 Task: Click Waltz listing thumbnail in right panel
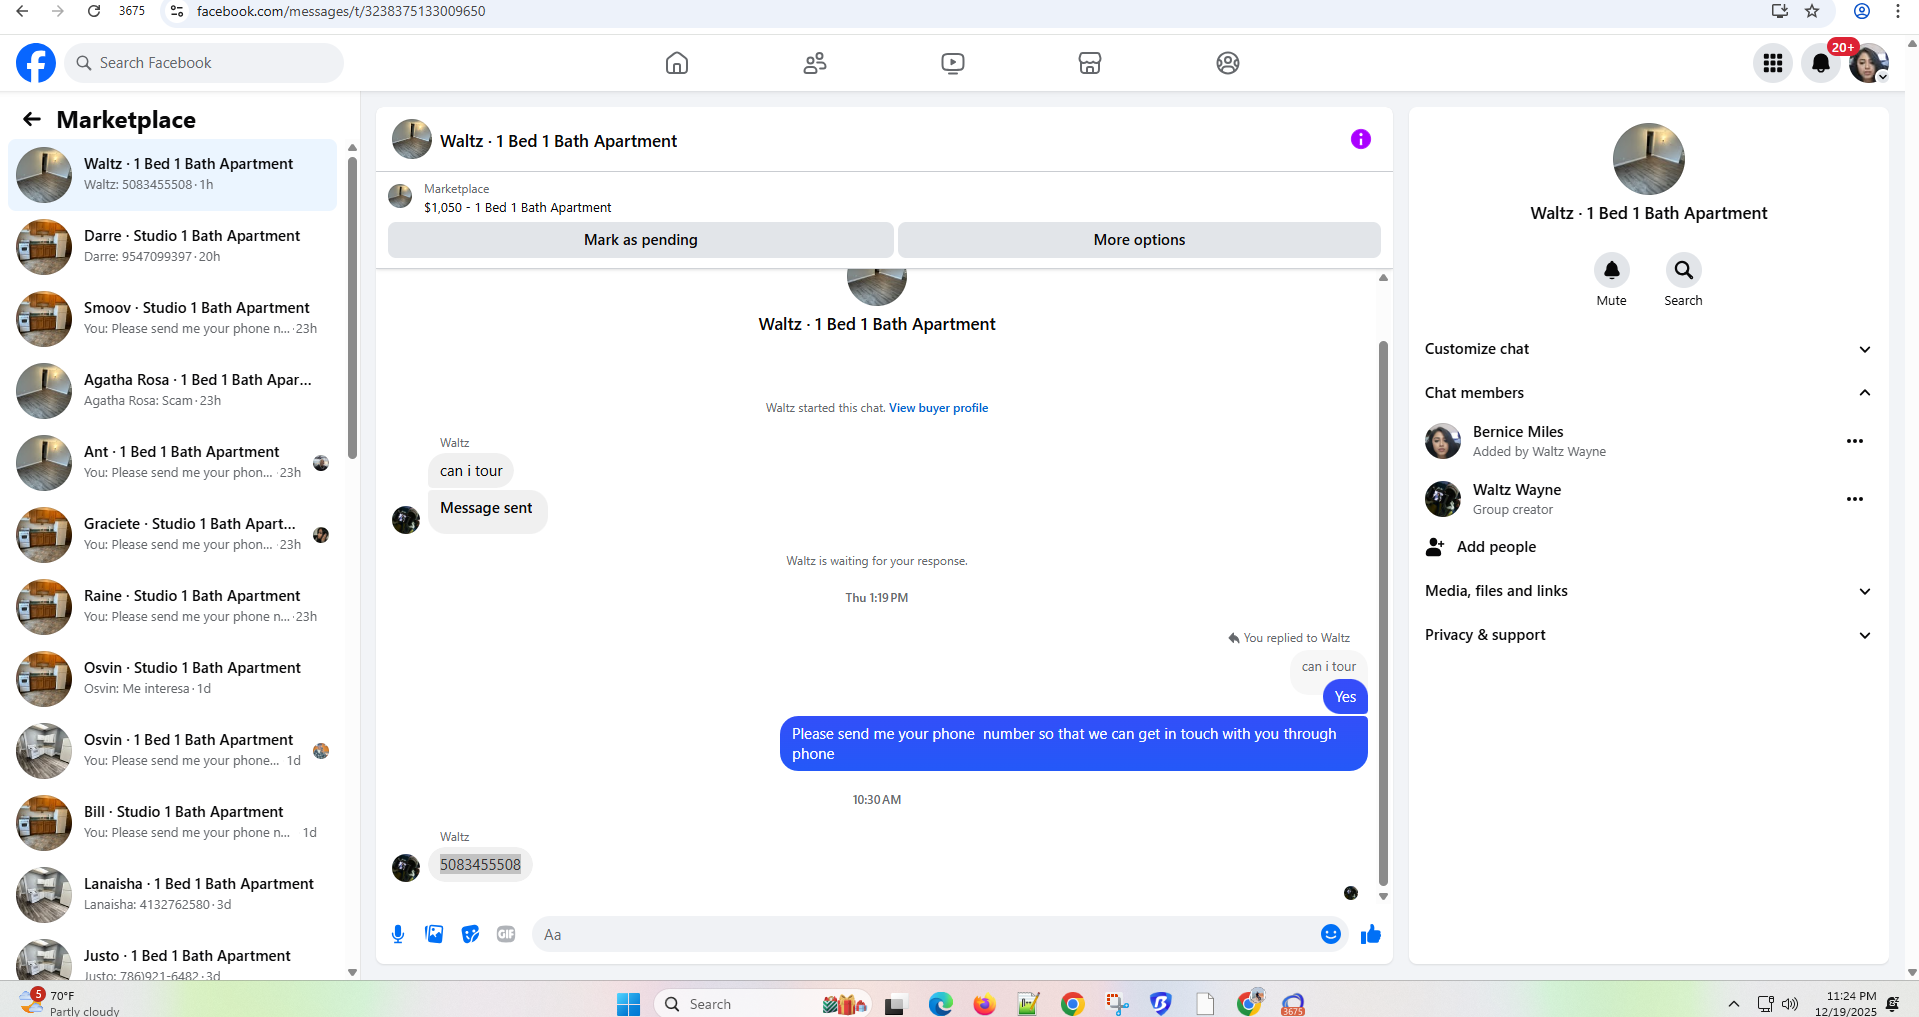[1649, 159]
